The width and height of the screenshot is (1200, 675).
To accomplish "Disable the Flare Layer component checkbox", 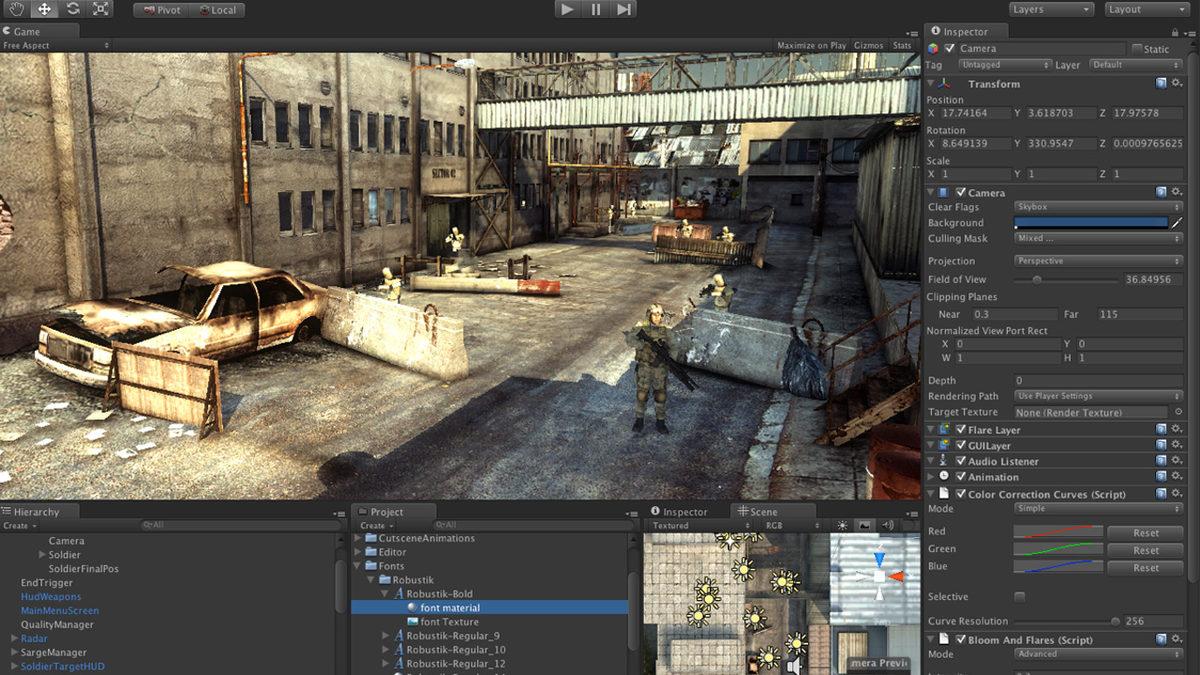I will point(961,430).
